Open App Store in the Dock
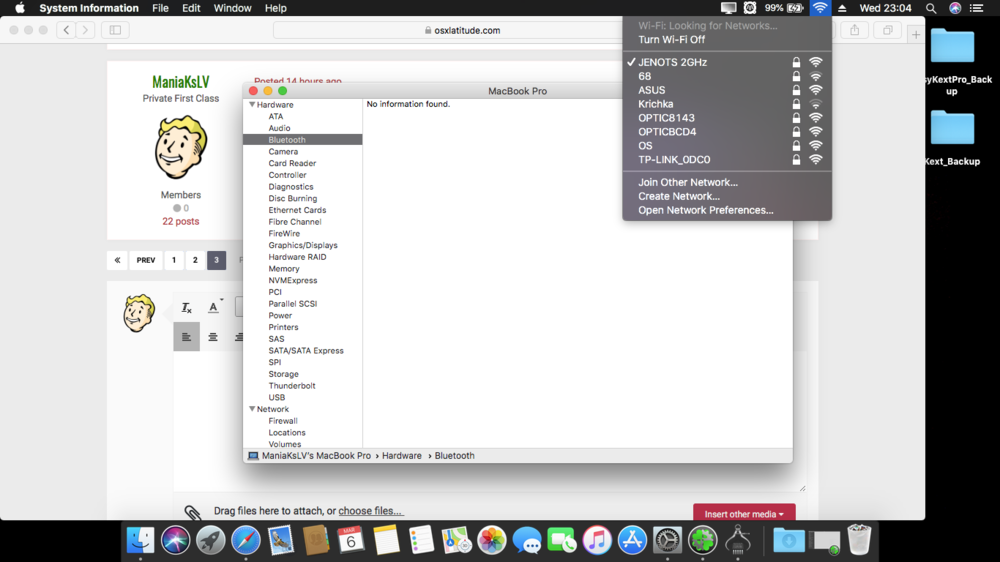 pos(632,540)
